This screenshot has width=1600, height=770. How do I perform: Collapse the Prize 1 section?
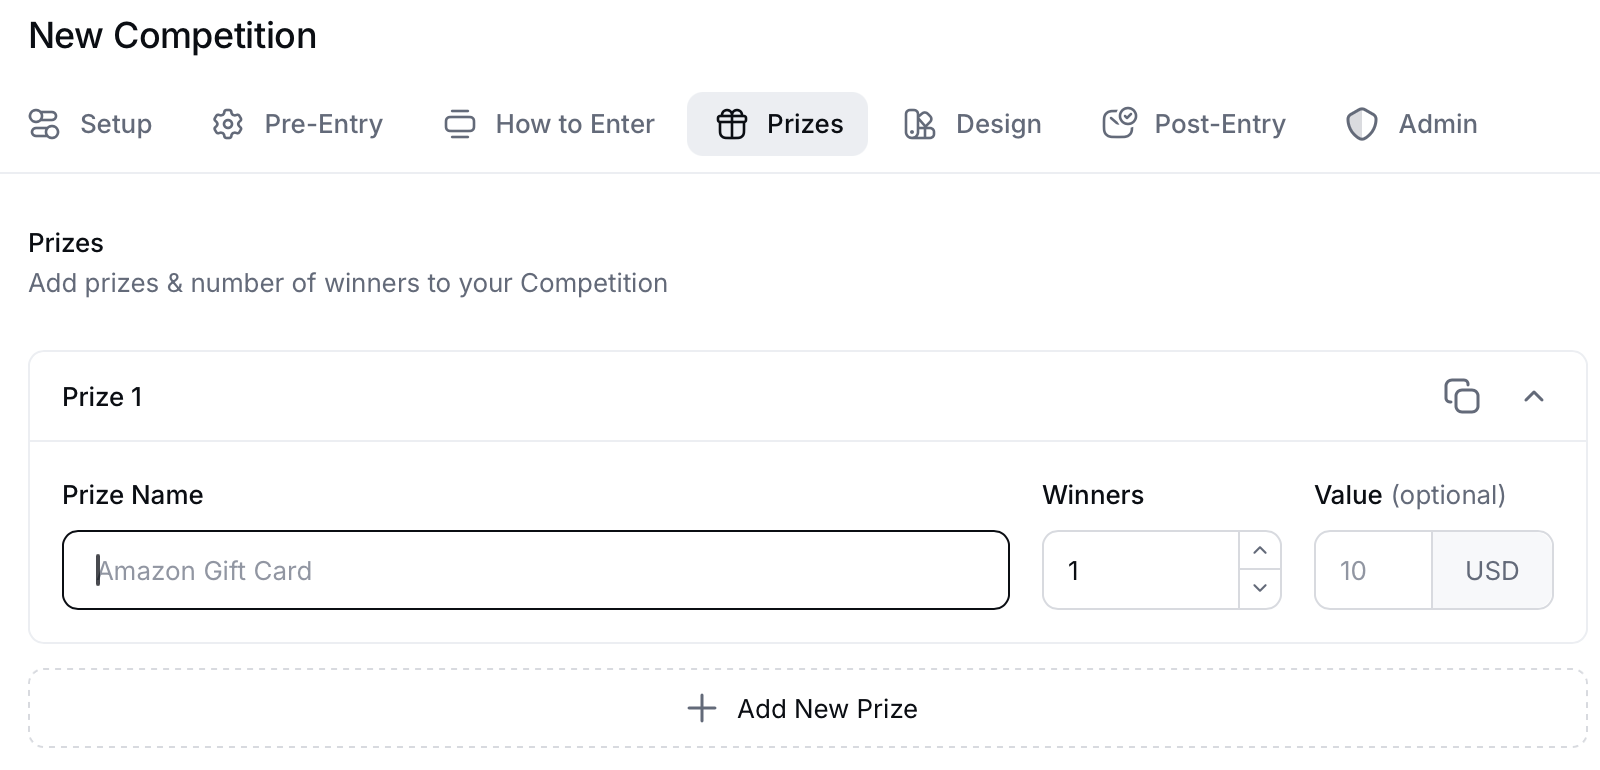click(x=1535, y=396)
